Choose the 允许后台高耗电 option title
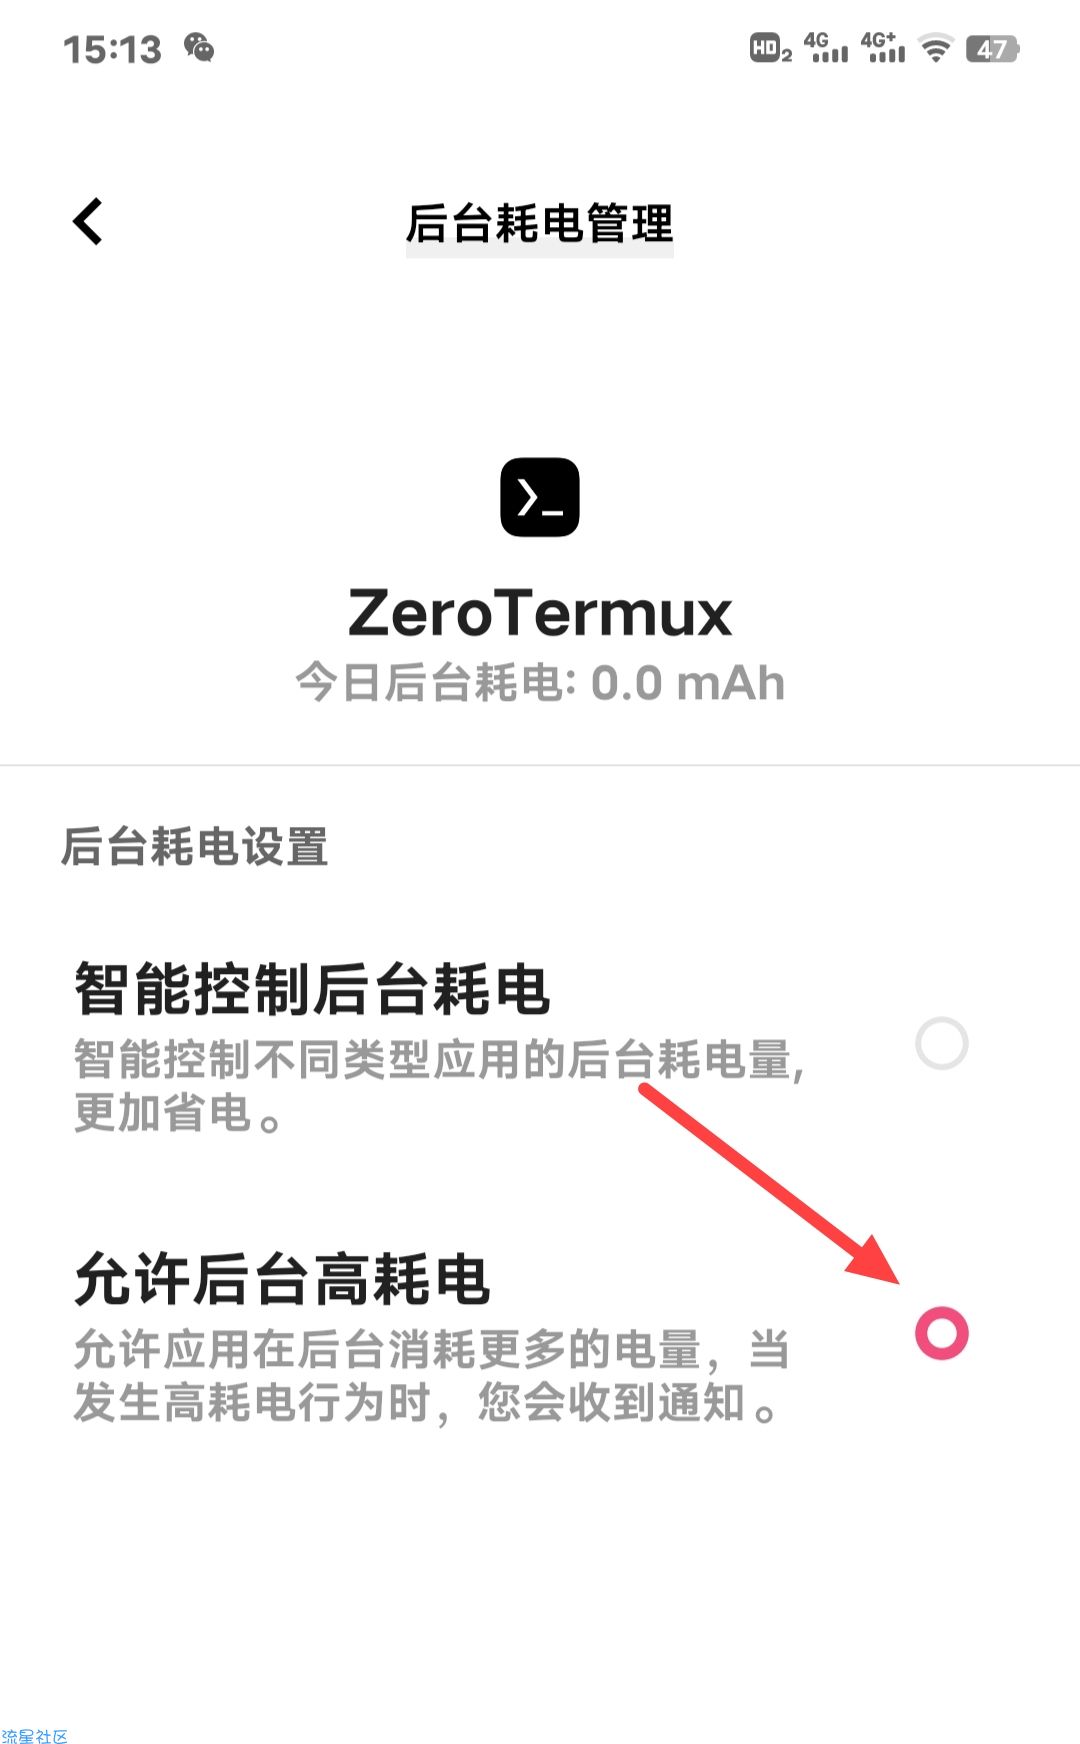1080x1744 pixels. [282, 1278]
